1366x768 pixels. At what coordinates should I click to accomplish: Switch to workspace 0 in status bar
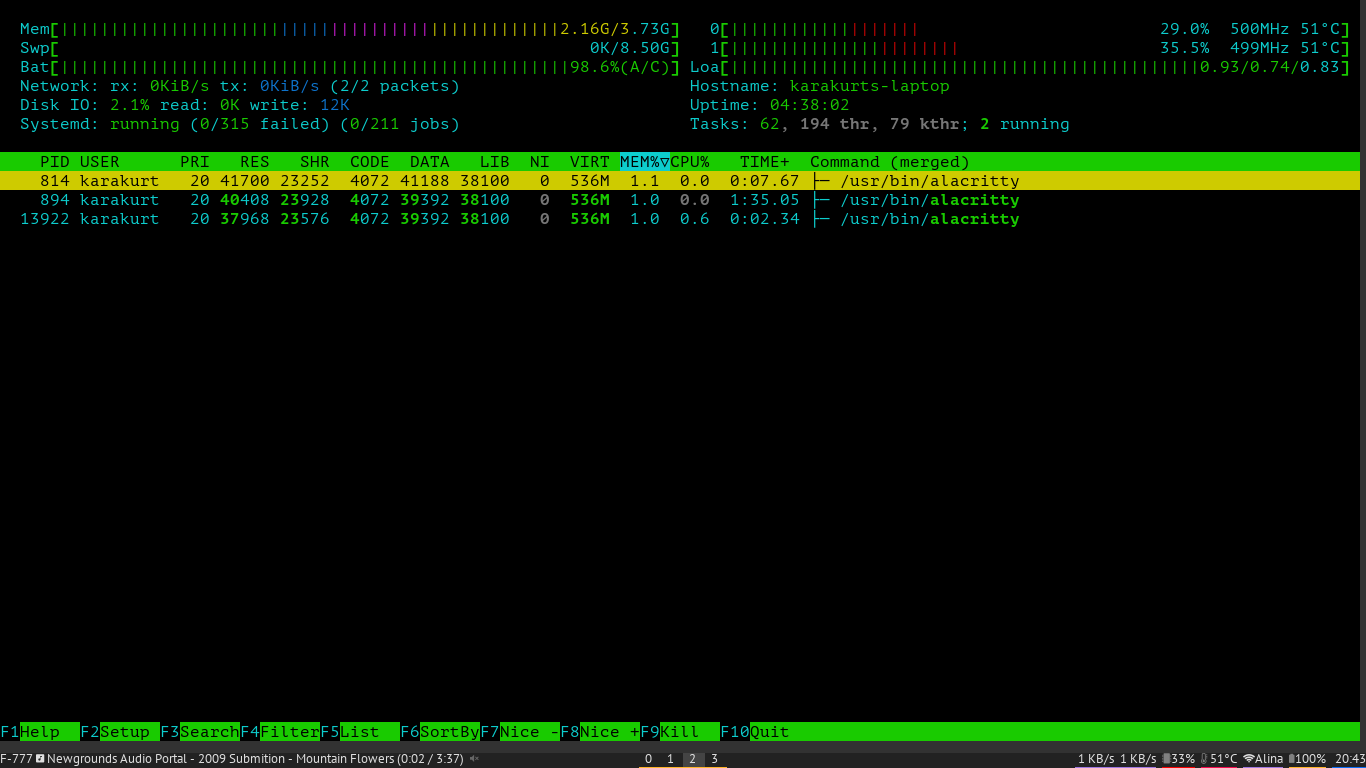[x=648, y=759]
